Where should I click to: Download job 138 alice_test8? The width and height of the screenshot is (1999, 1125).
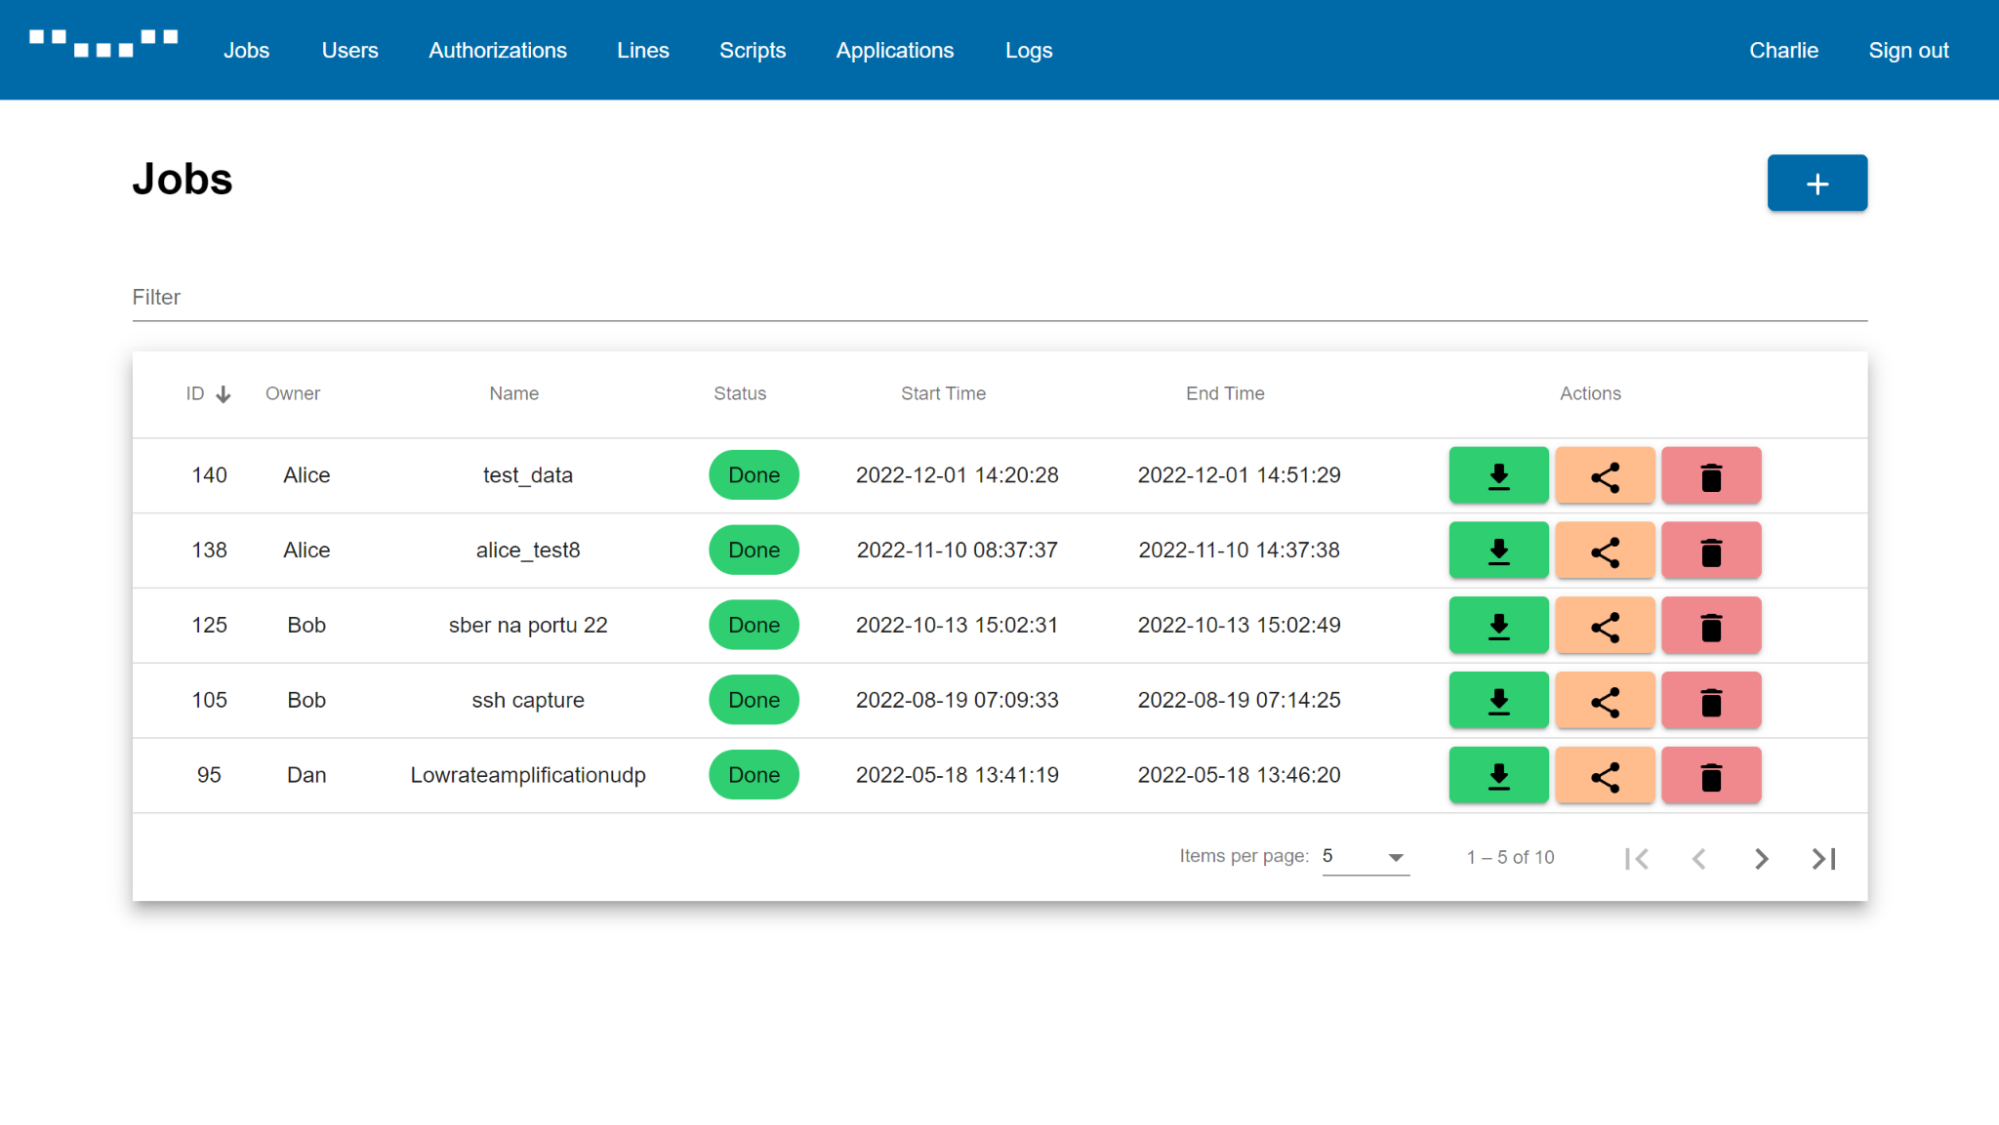[x=1498, y=550]
